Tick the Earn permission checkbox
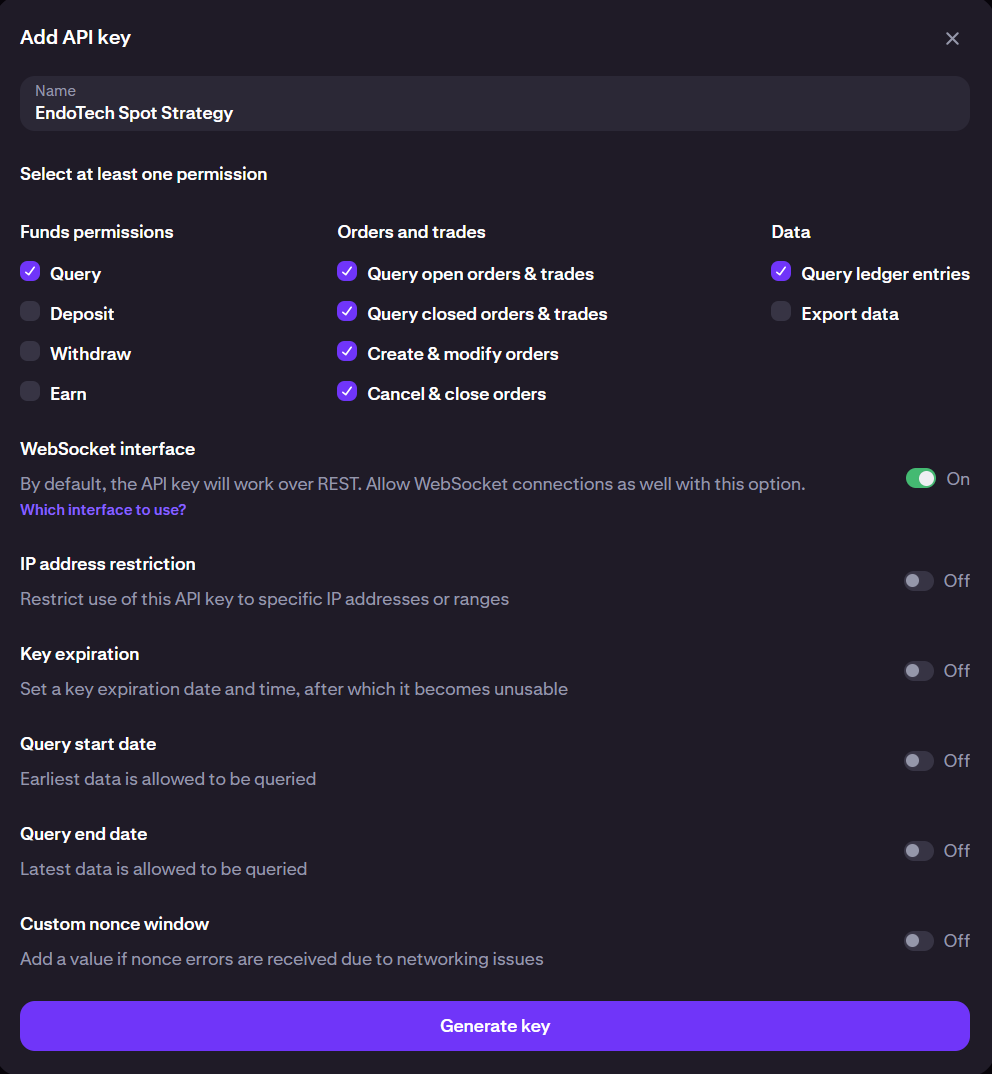Viewport: 992px width, 1074px height. click(x=31, y=392)
